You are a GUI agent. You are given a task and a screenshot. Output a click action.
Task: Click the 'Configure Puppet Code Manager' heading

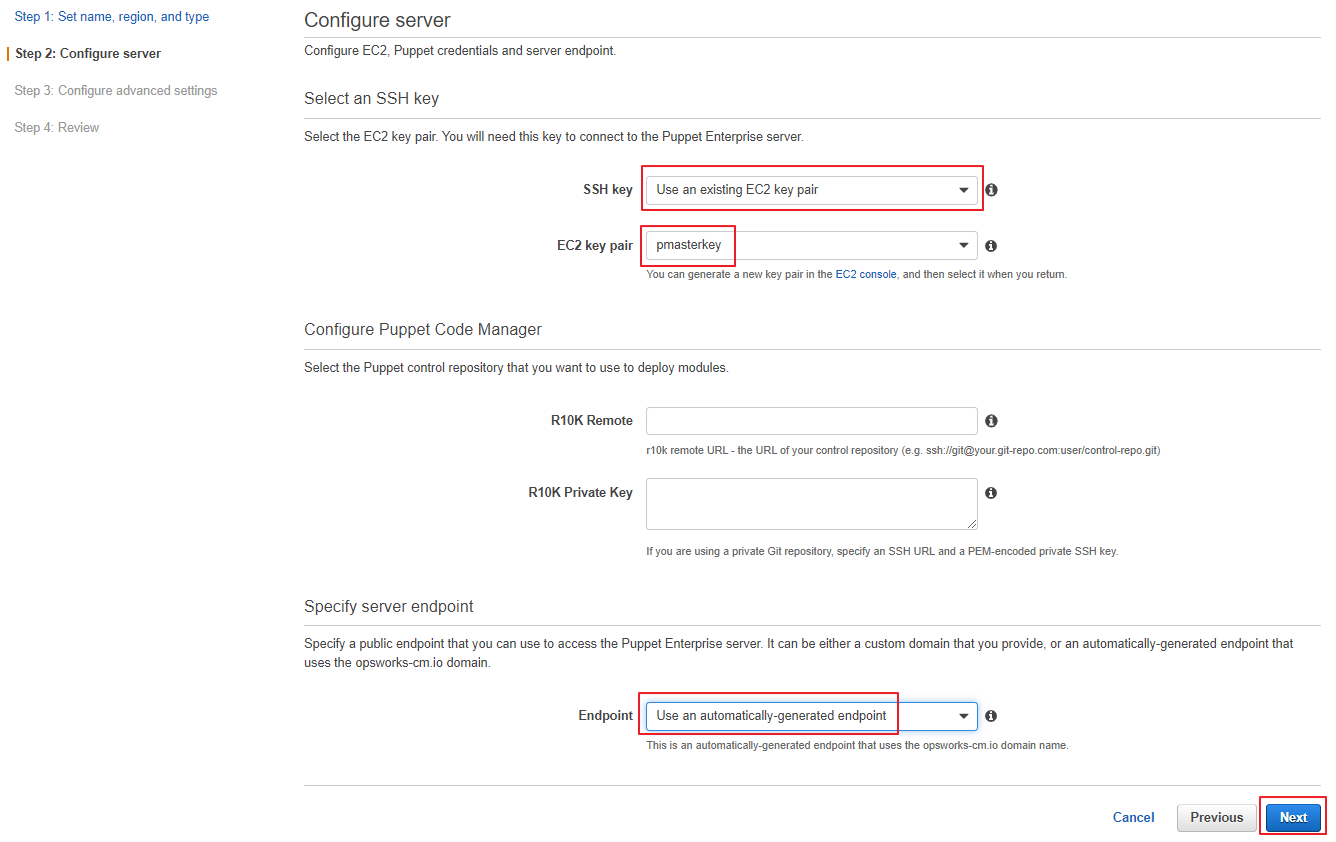point(423,329)
